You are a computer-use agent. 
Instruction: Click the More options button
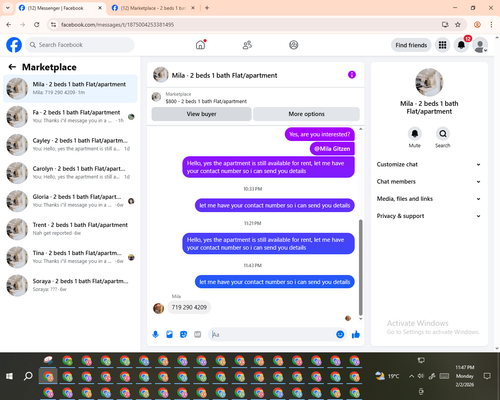click(x=306, y=114)
